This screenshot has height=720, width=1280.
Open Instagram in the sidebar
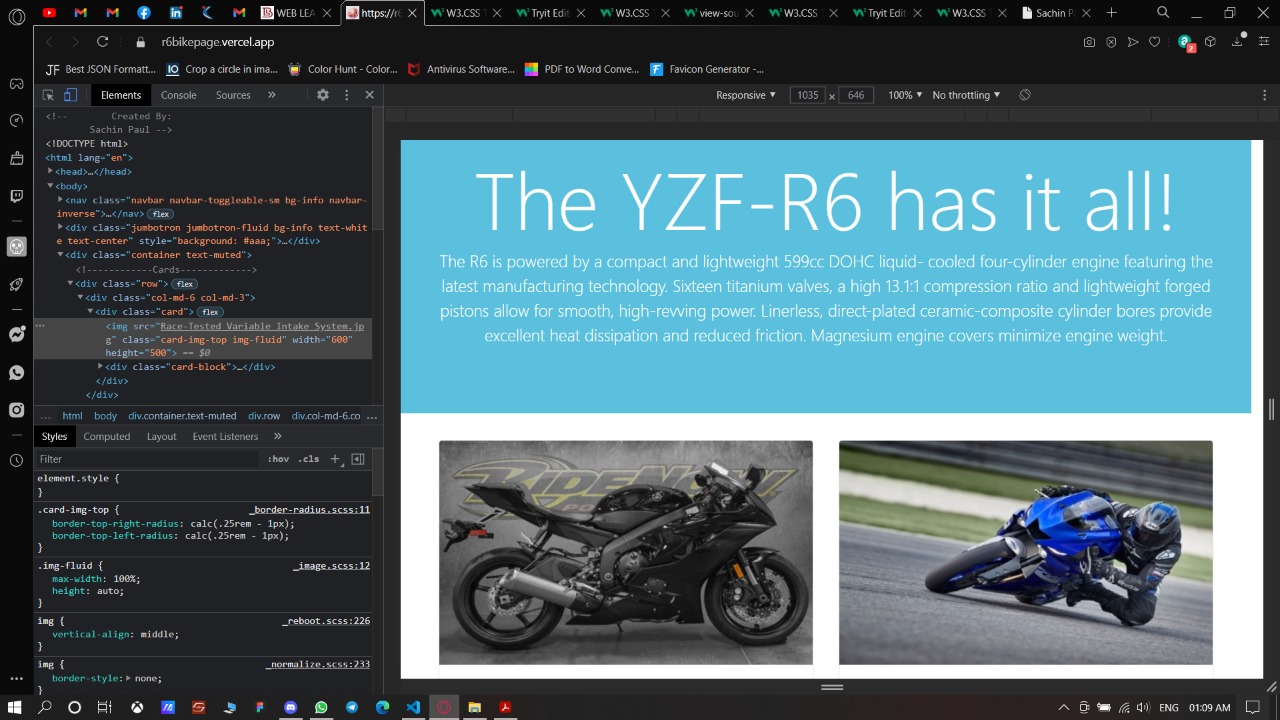pyautogui.click(x=16, y=410)
